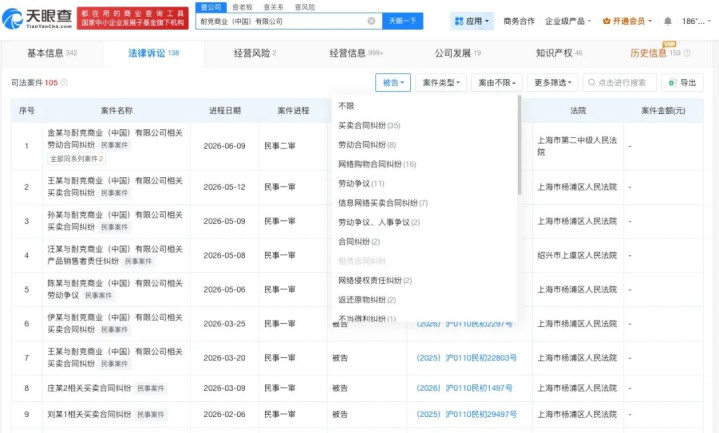Clear the search box text
This screenshot has height=433, width=719.
pyautogui.click(x=371, y=21)
